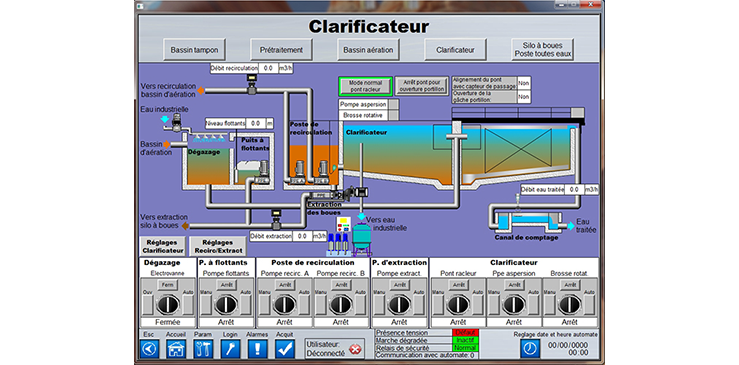Click the Esc back arrow icon

tap(149, 348)
